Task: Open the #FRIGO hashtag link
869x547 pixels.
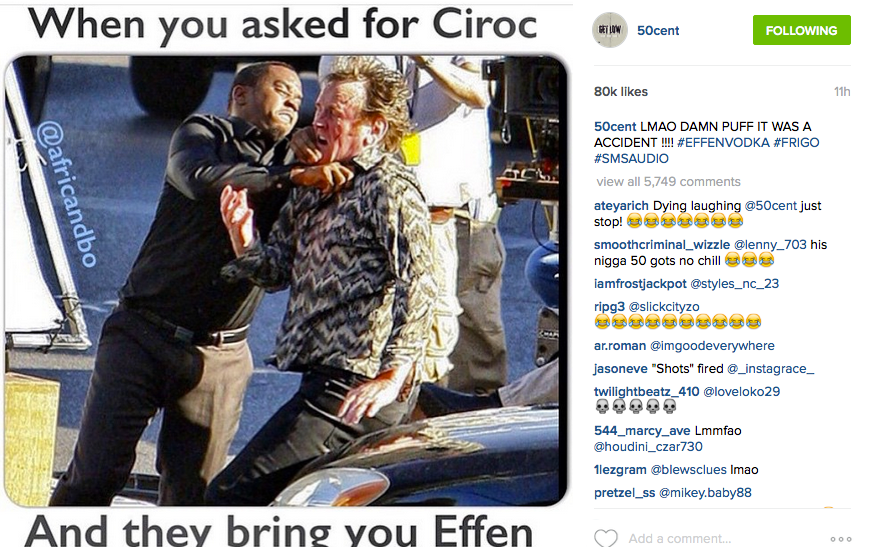Action: pyautogui.click(x=796, y=142)
